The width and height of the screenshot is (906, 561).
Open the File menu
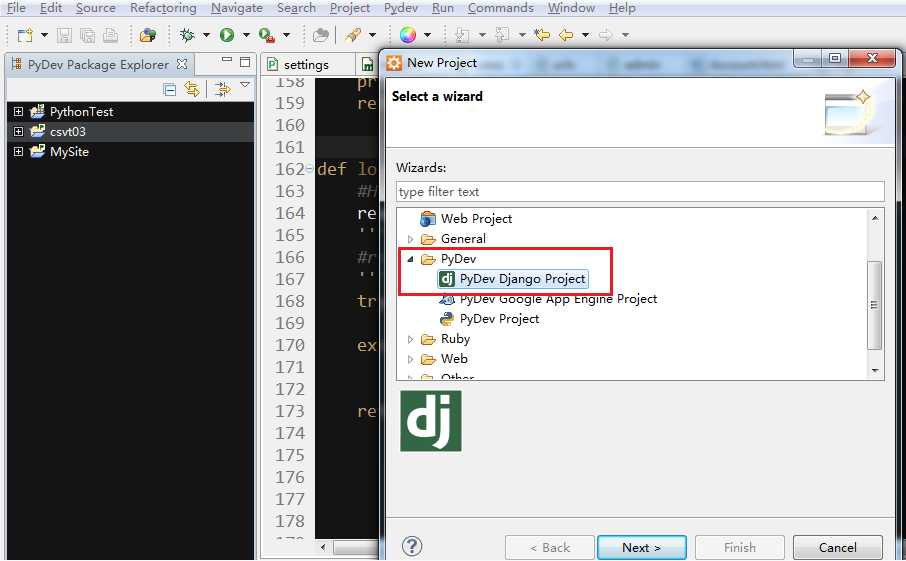(16, 8)
